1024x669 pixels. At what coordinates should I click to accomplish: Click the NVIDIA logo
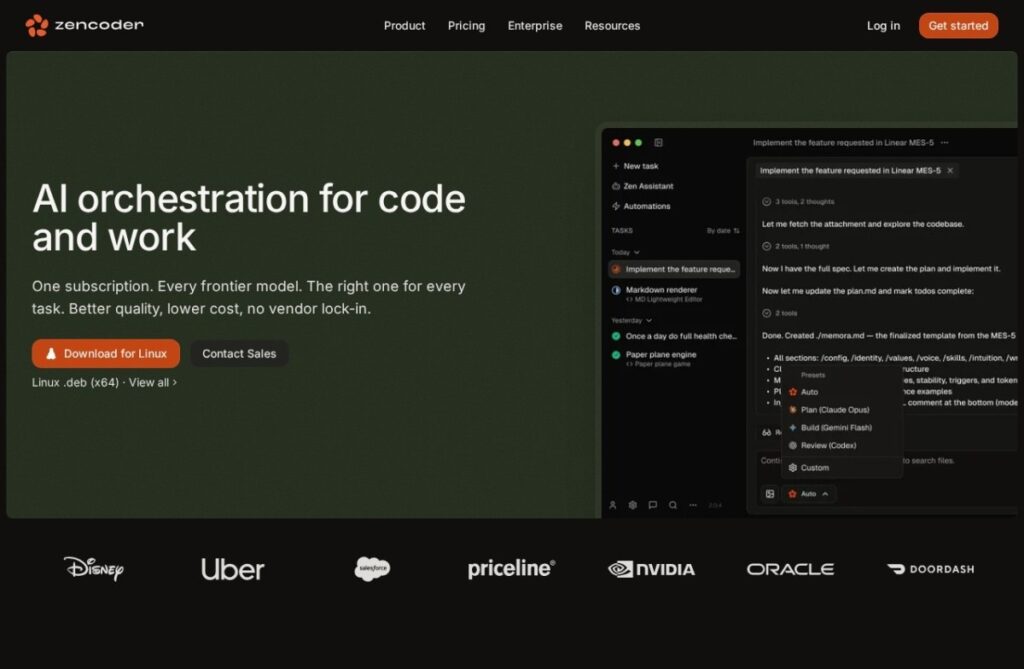(x=651, y=569)
